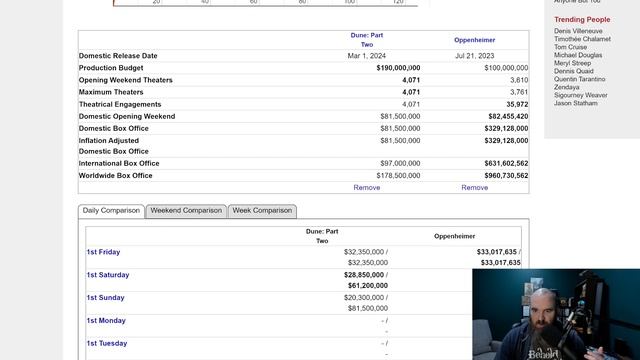Open trending person Dennis Quaid
This screenshot has height=360, width=640.
tap(573, 71)
